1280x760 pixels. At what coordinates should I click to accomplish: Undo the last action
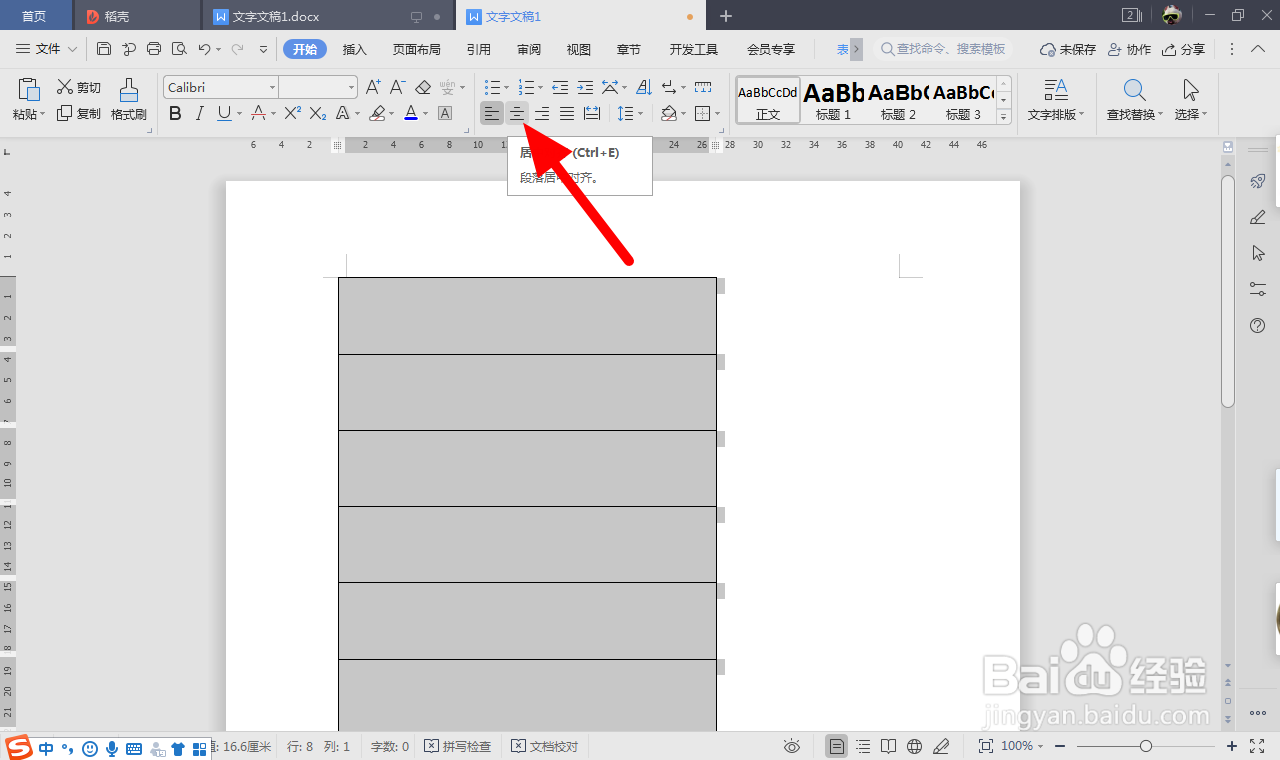(204, 49)
